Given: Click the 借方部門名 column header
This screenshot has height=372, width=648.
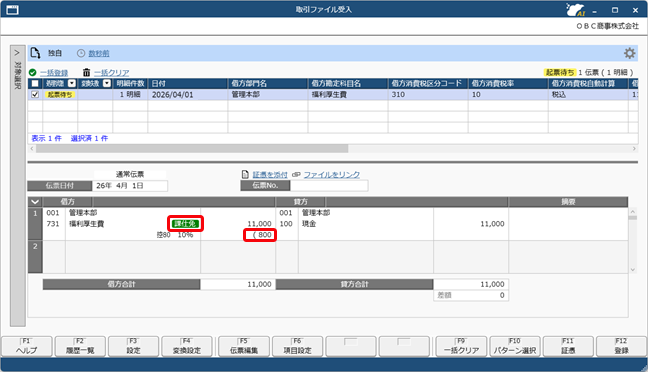Looking at the screenshot, I should 268,83.
